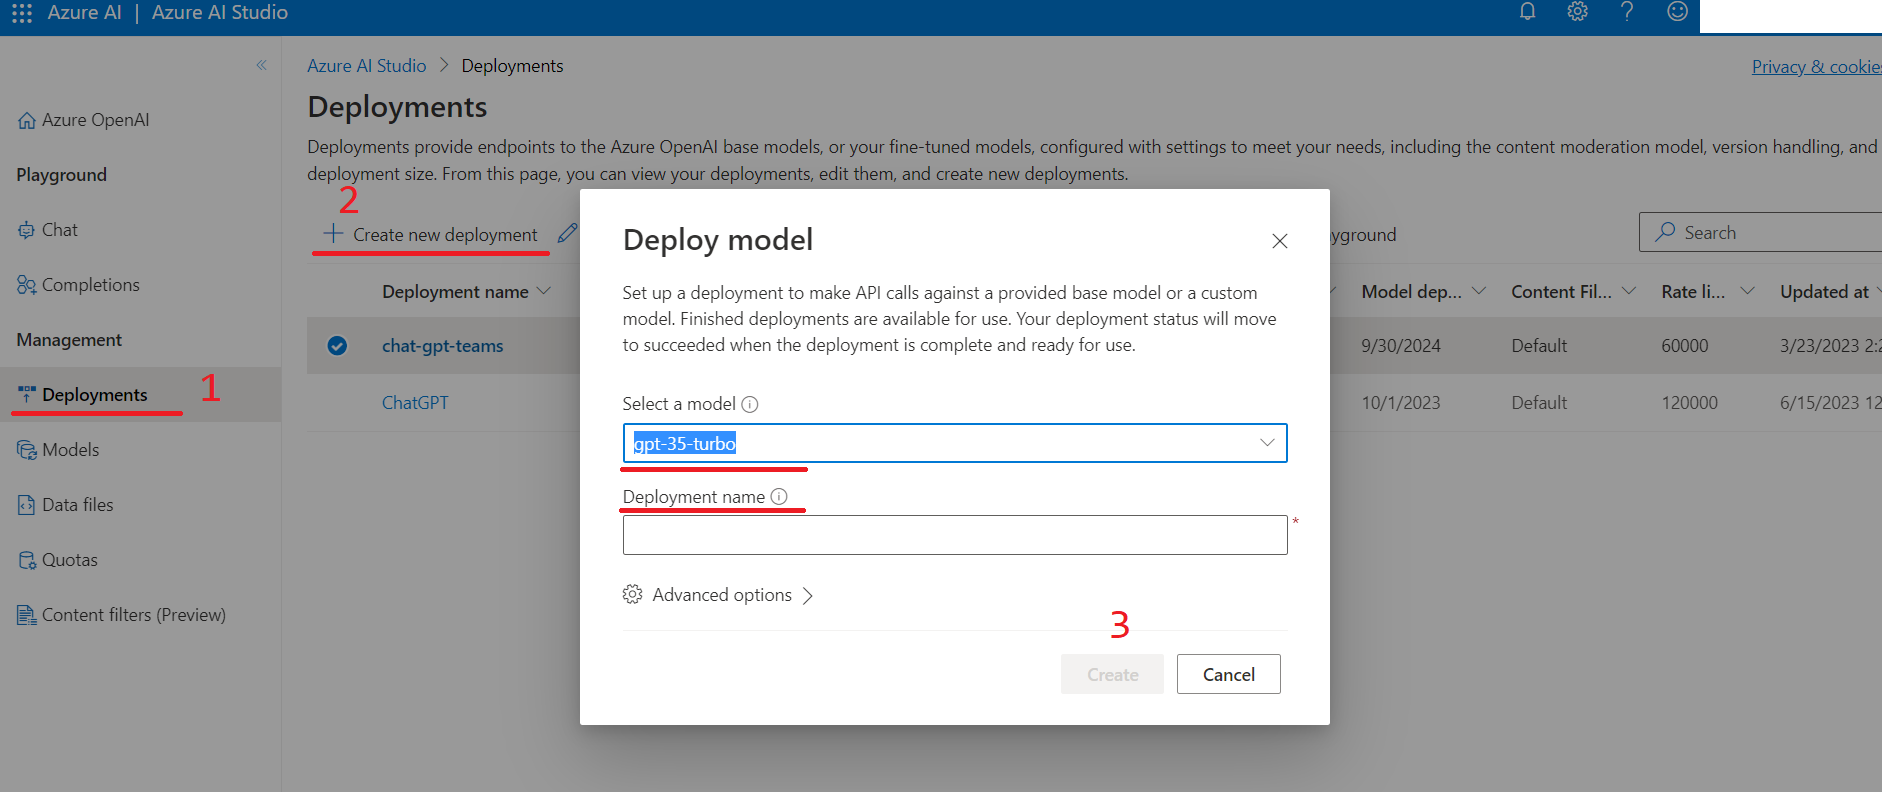Sort by Deployment name column chevron
Image resolution: width=1882 pixels, height=792 pixels.
(544, 291)
